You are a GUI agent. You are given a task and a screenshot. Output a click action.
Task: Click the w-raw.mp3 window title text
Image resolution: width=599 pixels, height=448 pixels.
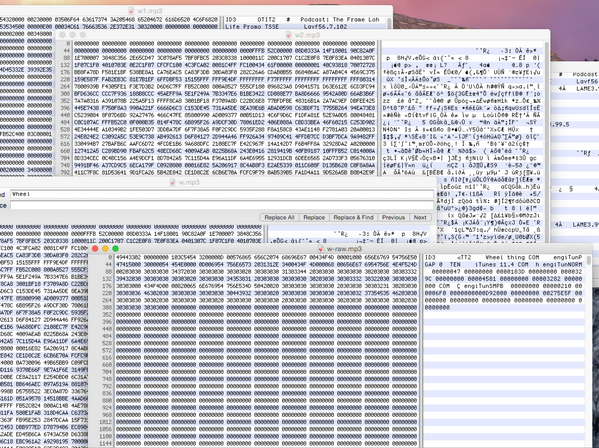(x=344, y=249)
